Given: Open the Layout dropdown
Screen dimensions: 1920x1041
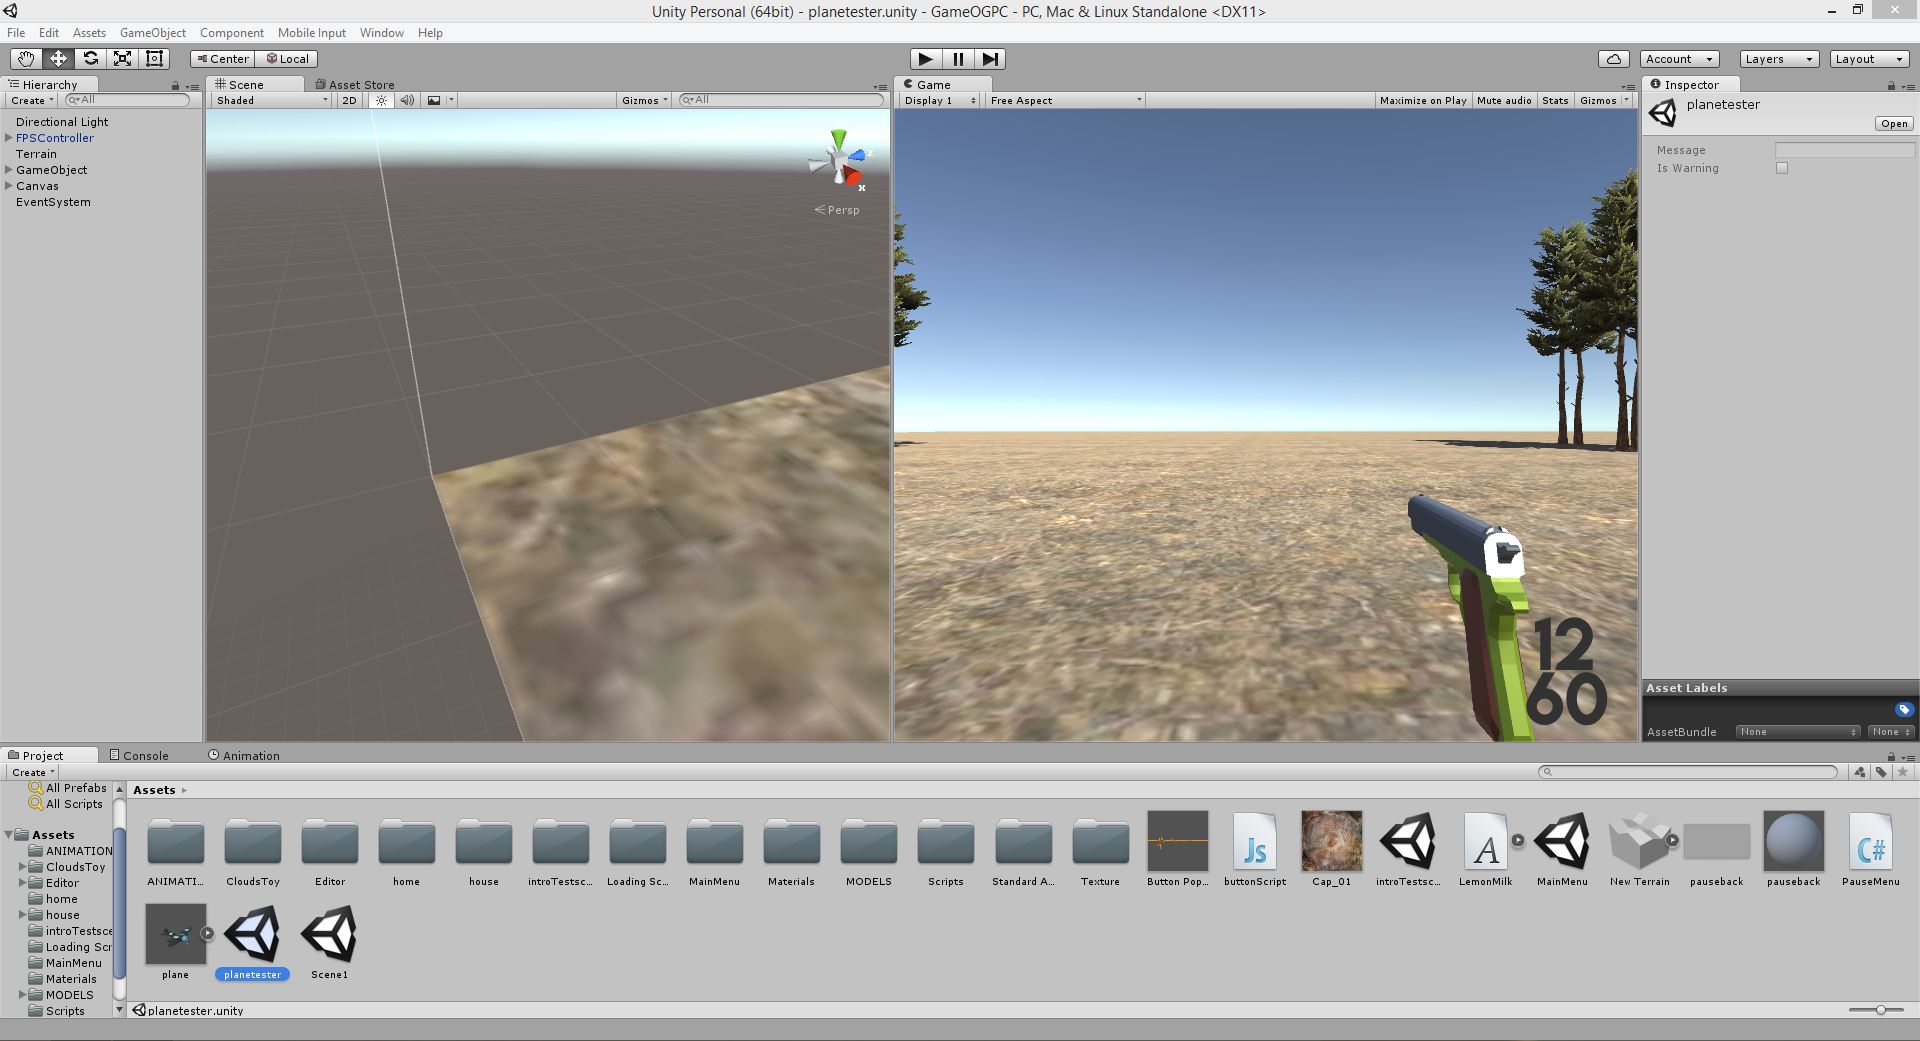Looking at the screenshot, I should pos(1868,59).
